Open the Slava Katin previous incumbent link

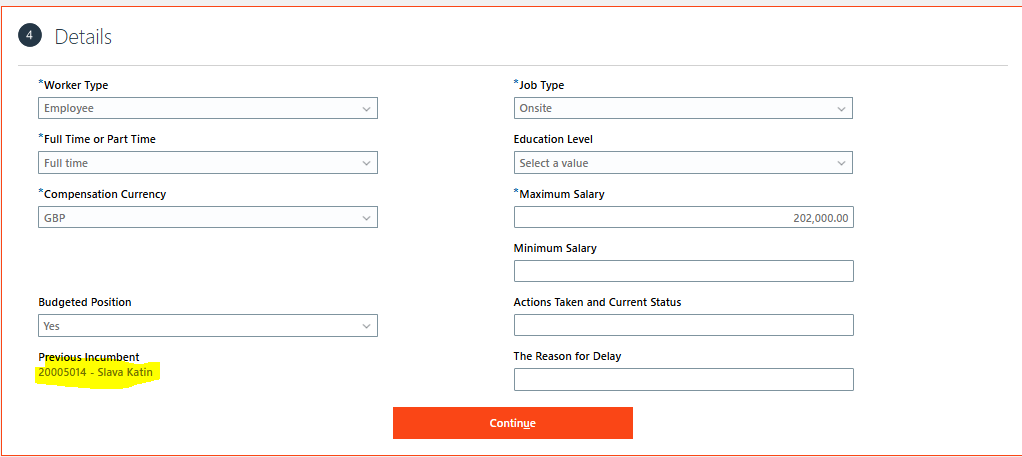95,373
